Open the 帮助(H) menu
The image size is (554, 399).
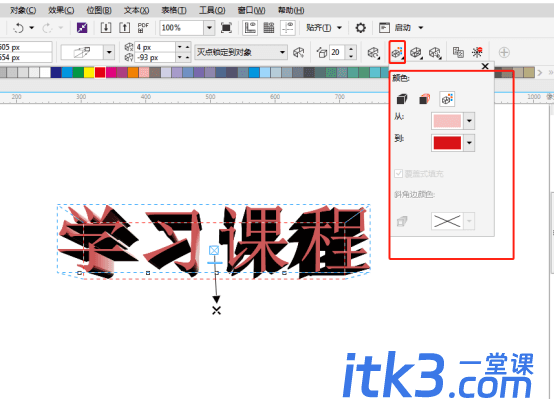[x=291, y=10]
